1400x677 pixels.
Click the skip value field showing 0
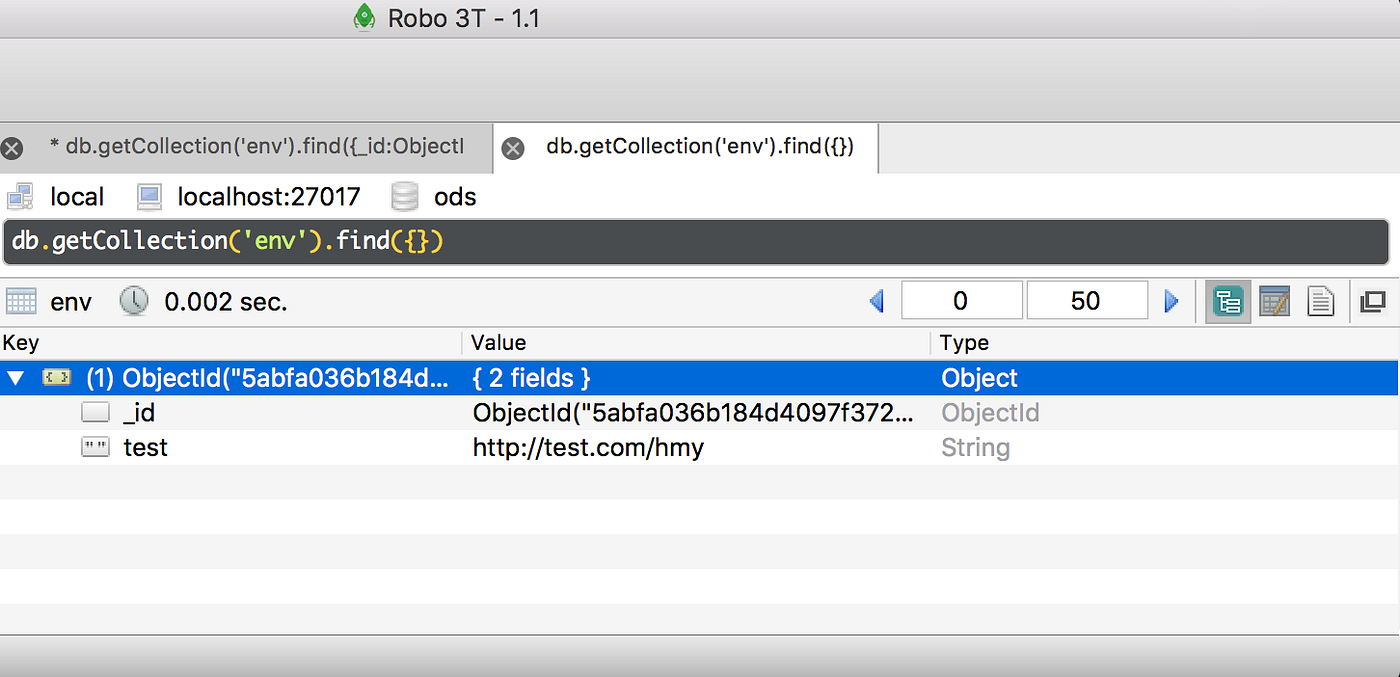point(961,301)
